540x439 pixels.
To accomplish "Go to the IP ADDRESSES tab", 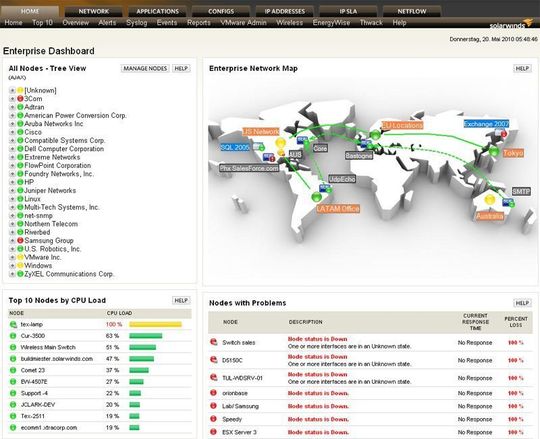I will (x=284, y=11).
